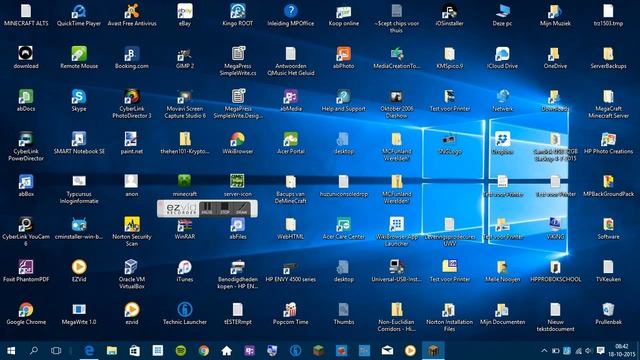Viewport: 640px width, 360px height.
Task: Select the Acer Portal icon
Action: pos(291,143)
